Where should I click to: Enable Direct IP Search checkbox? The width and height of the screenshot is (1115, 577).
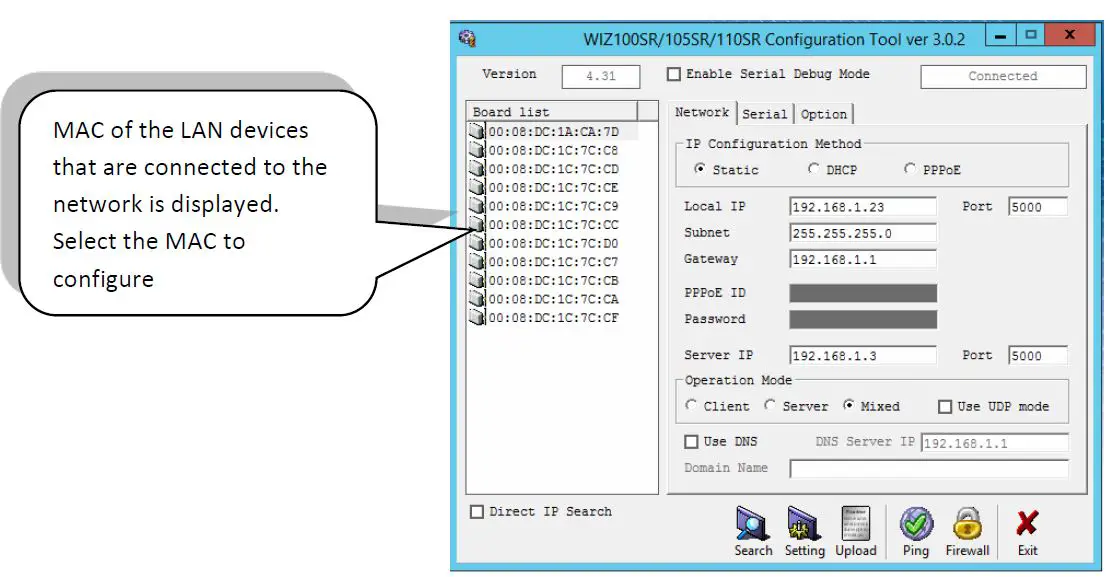pyautogui.click(x=477, y=512)
